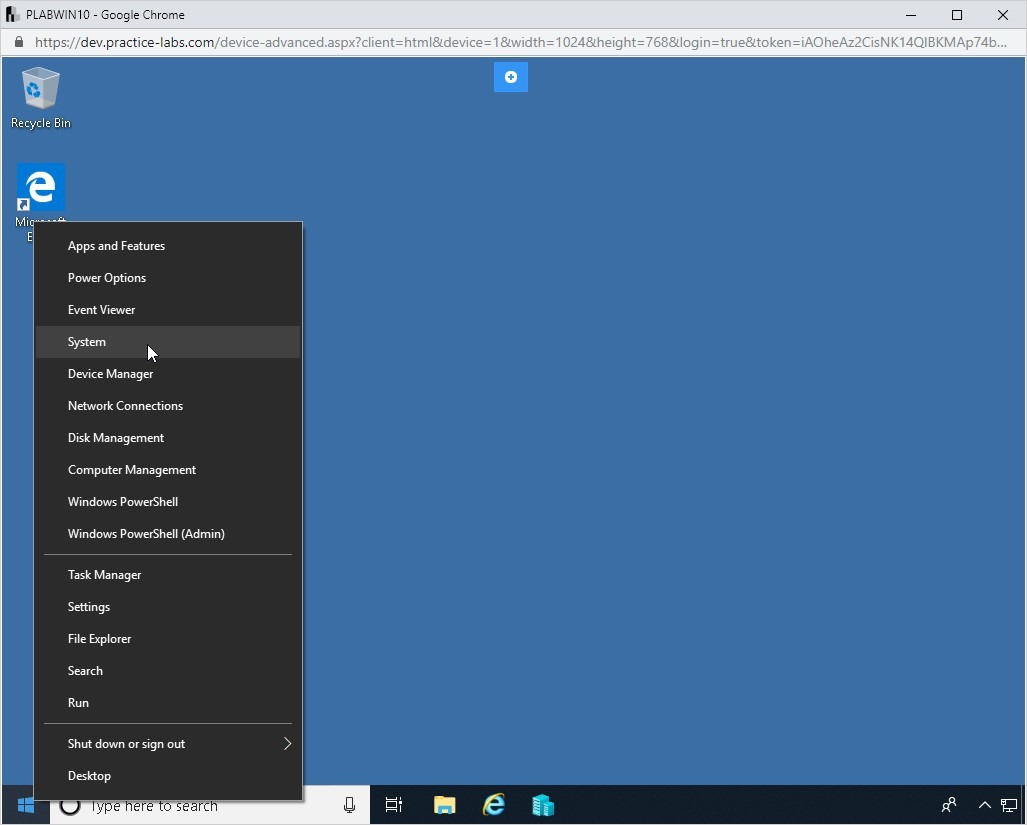Launch Windows PowerShell
This screenshot has height=825, width=1027.
pyautogui.click(x=168, y=503)
